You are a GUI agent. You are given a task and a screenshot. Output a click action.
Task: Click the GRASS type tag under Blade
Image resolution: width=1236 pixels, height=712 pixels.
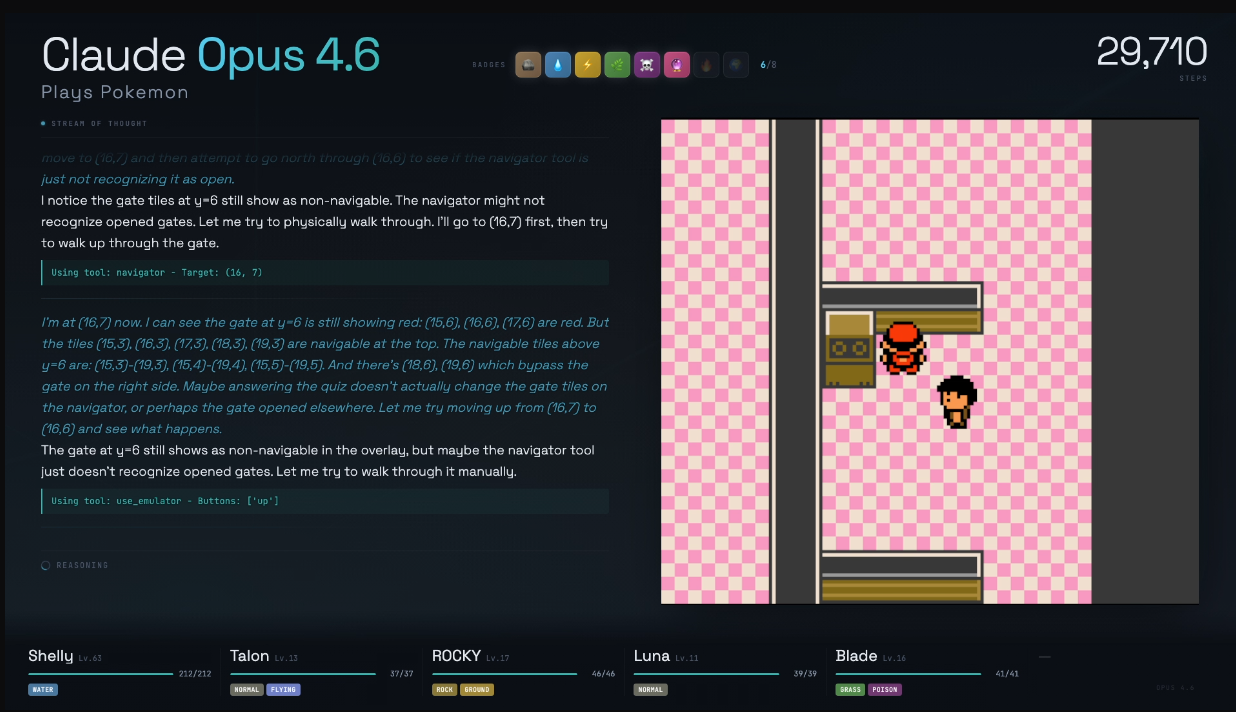coord(850,690)
